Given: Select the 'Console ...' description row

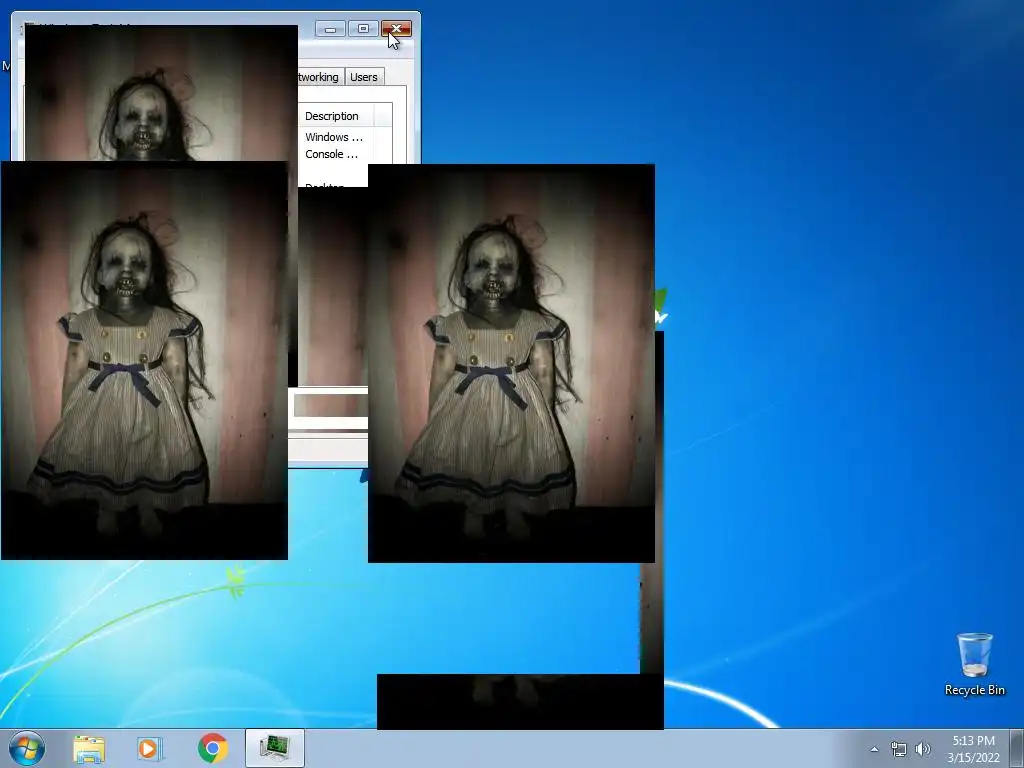Looking at the screenshot, I should click(332, 154).
